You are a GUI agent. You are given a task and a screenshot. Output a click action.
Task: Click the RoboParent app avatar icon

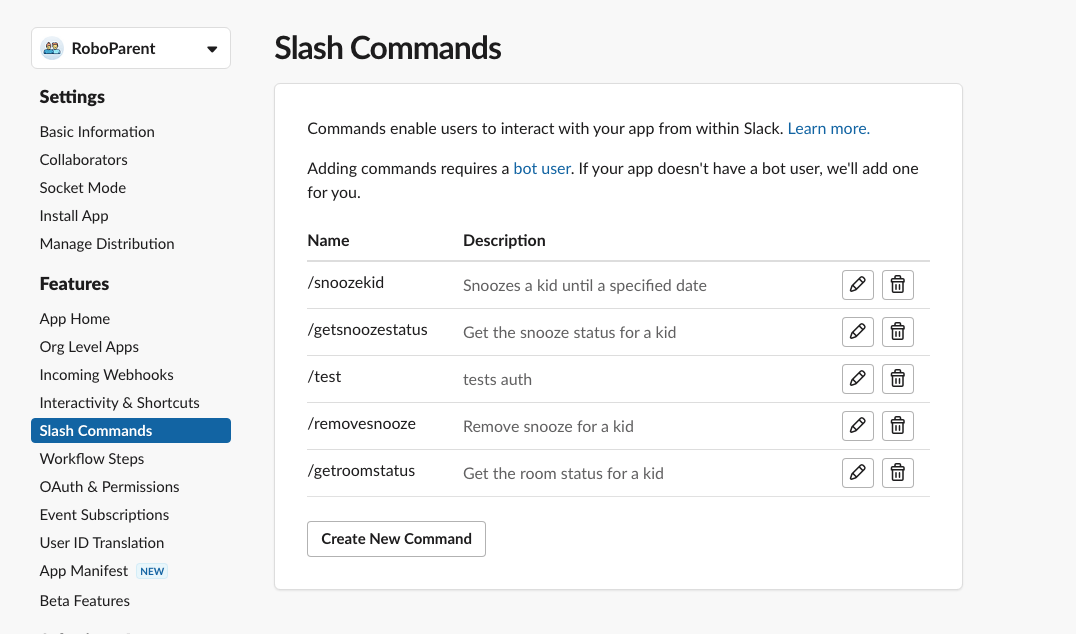[x=51, y=47]
